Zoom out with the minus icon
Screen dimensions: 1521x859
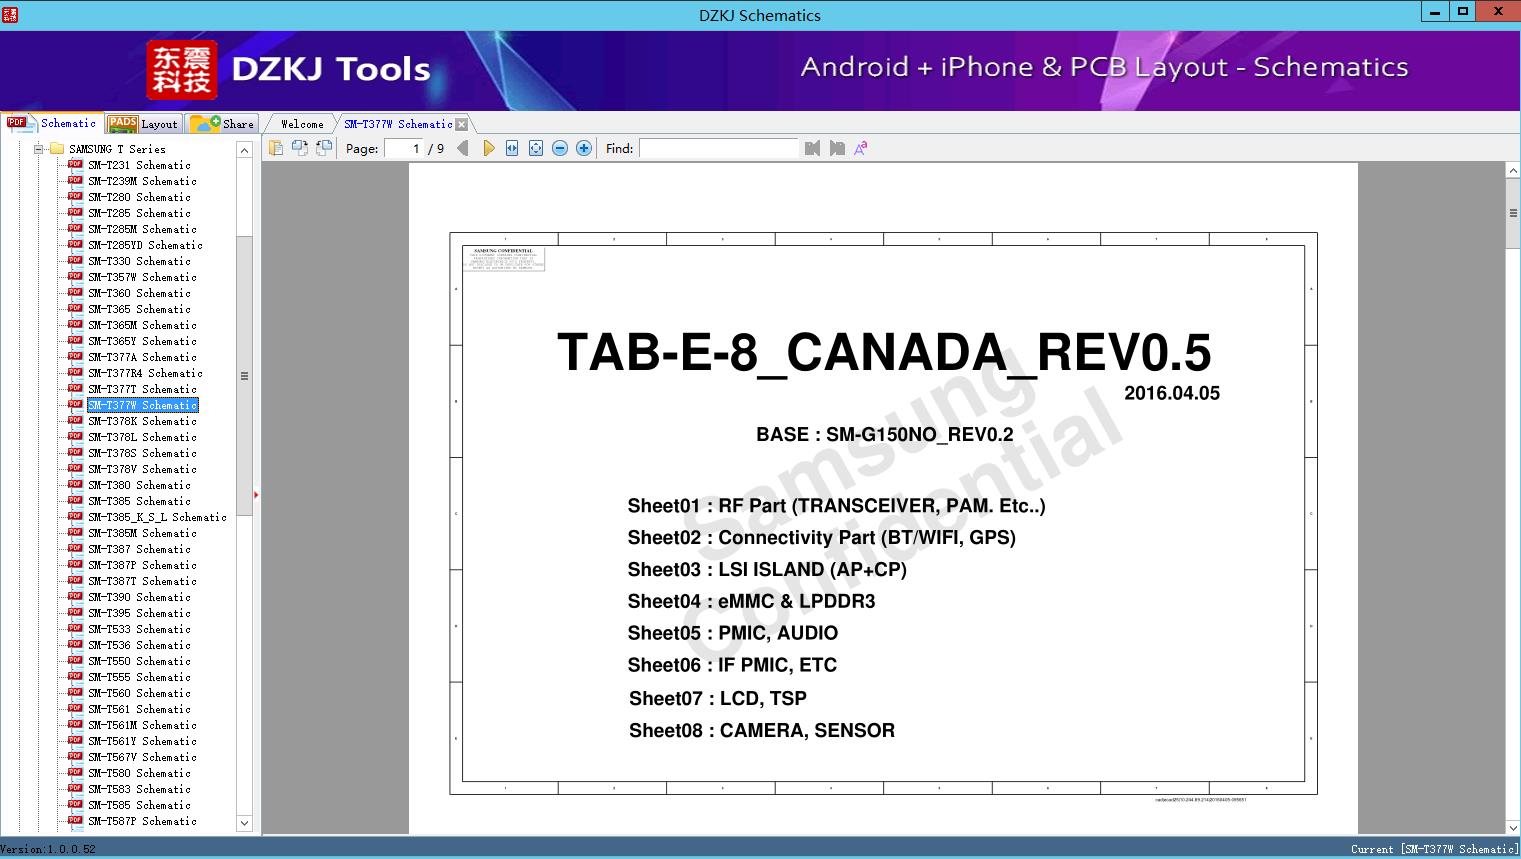point(560,148)
